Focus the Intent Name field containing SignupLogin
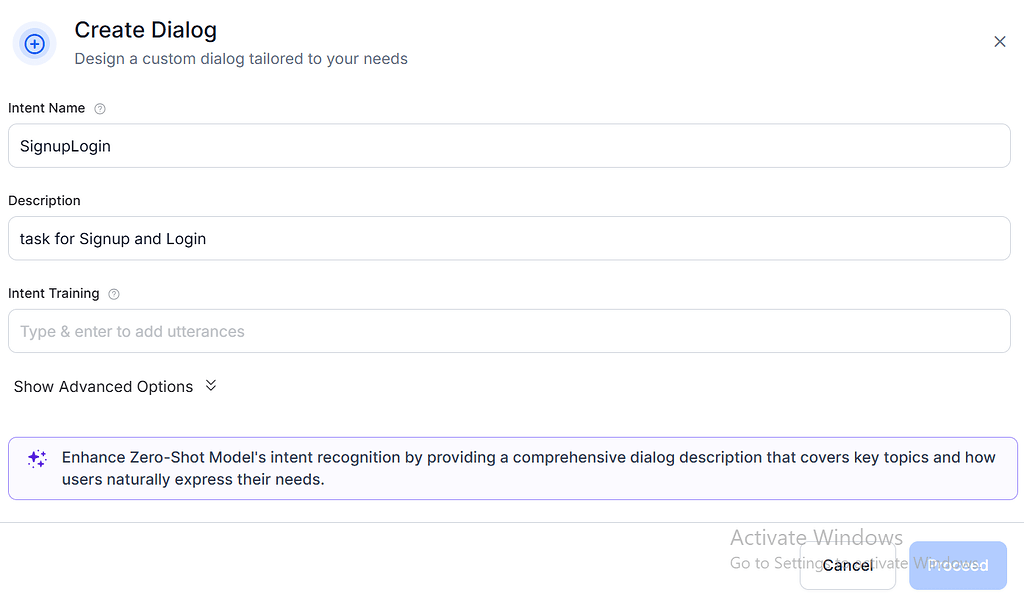 coord(509,146)
